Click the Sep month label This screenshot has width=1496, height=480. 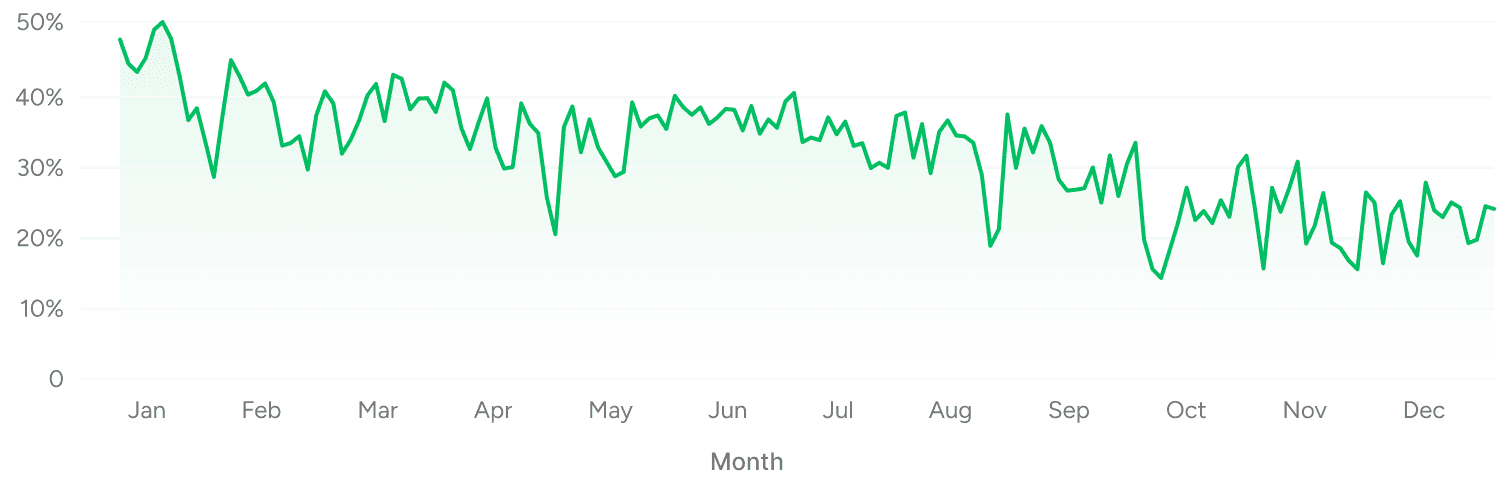(1069, 411)
